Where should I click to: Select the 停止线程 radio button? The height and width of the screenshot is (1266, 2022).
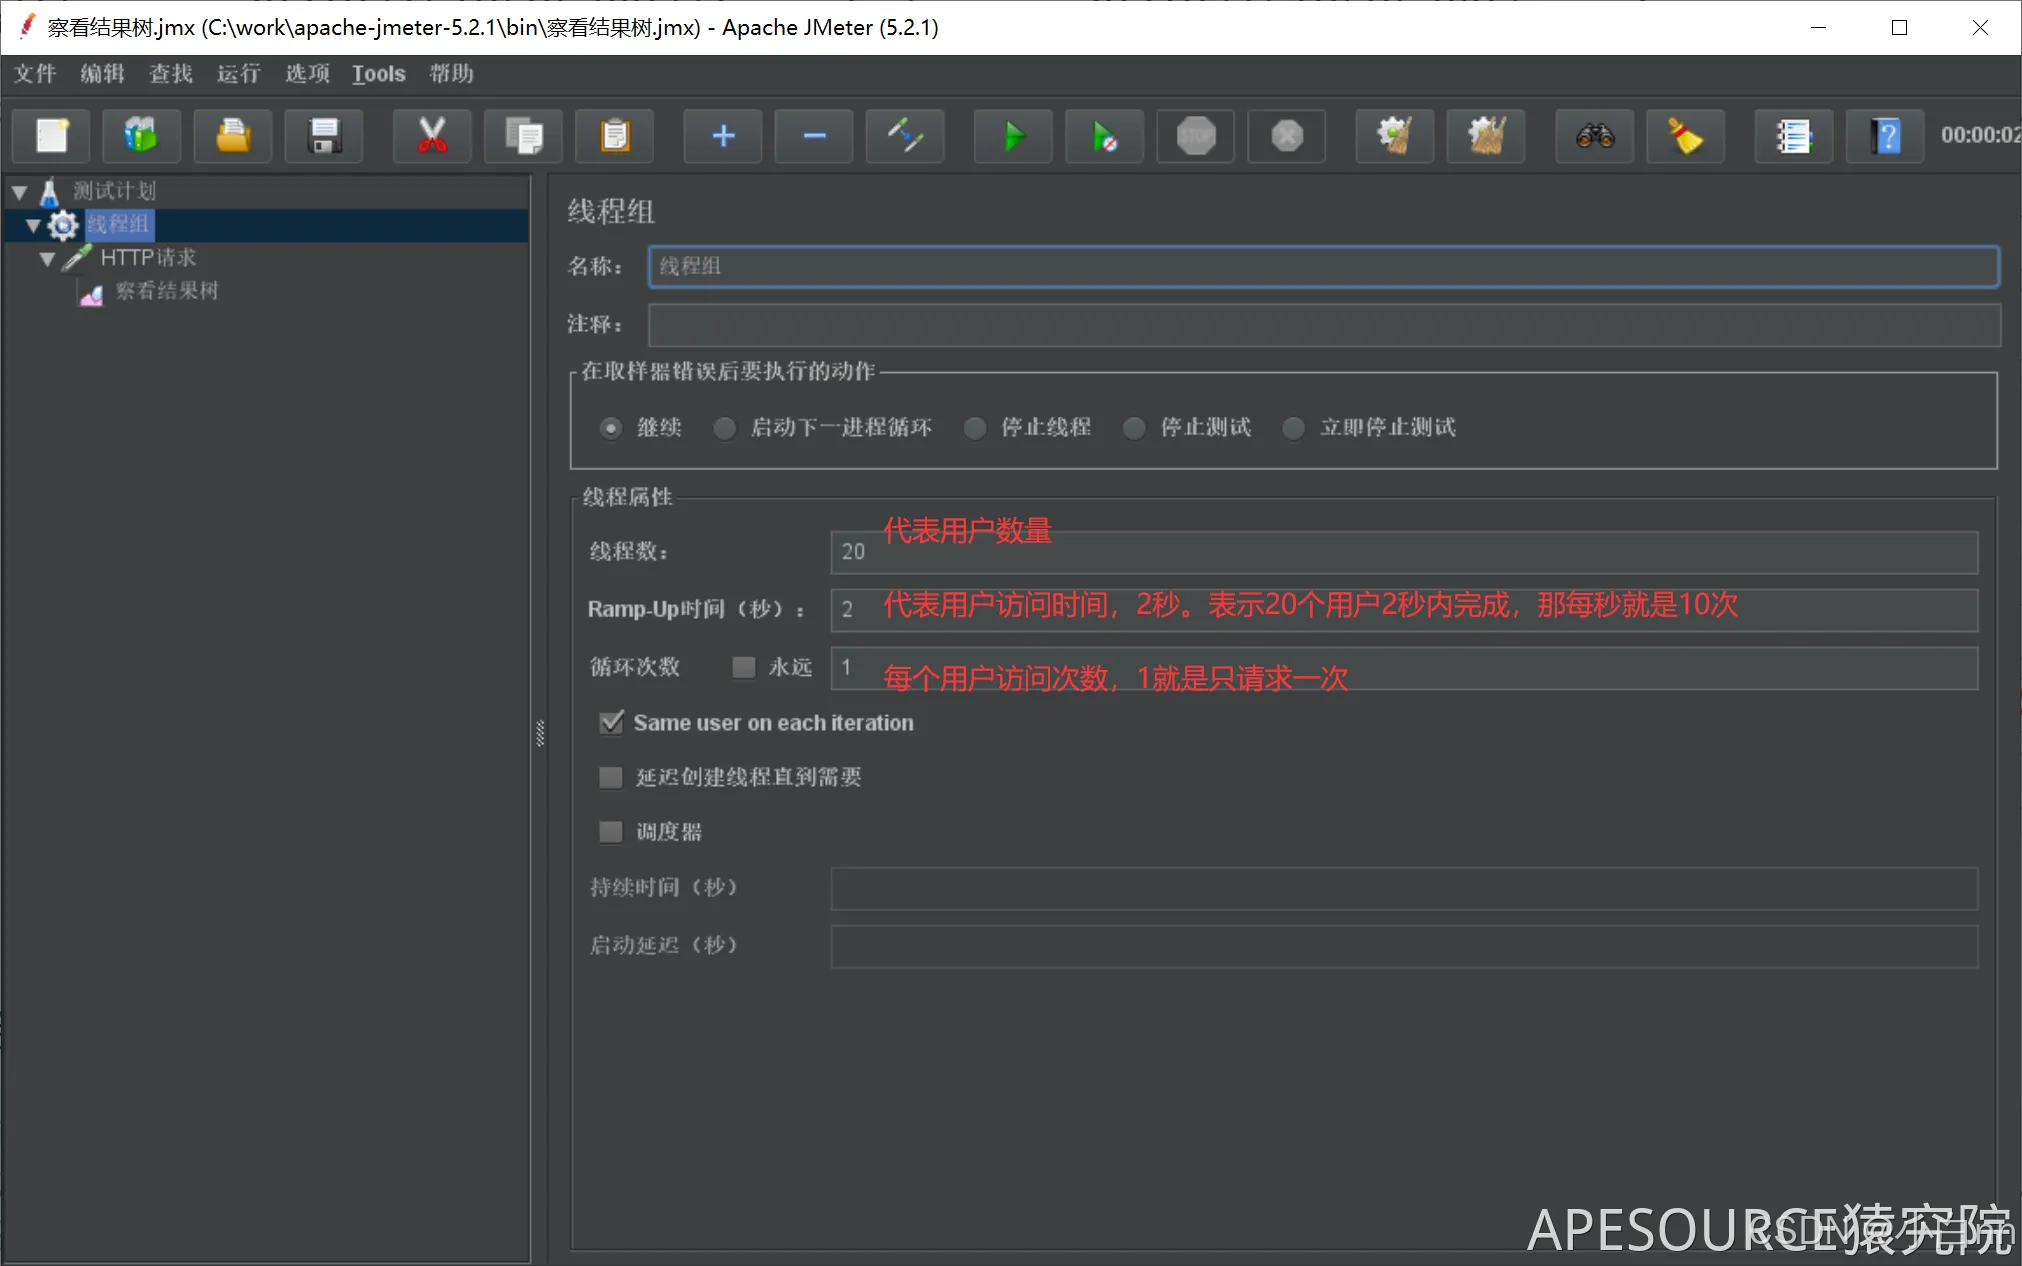975,428
